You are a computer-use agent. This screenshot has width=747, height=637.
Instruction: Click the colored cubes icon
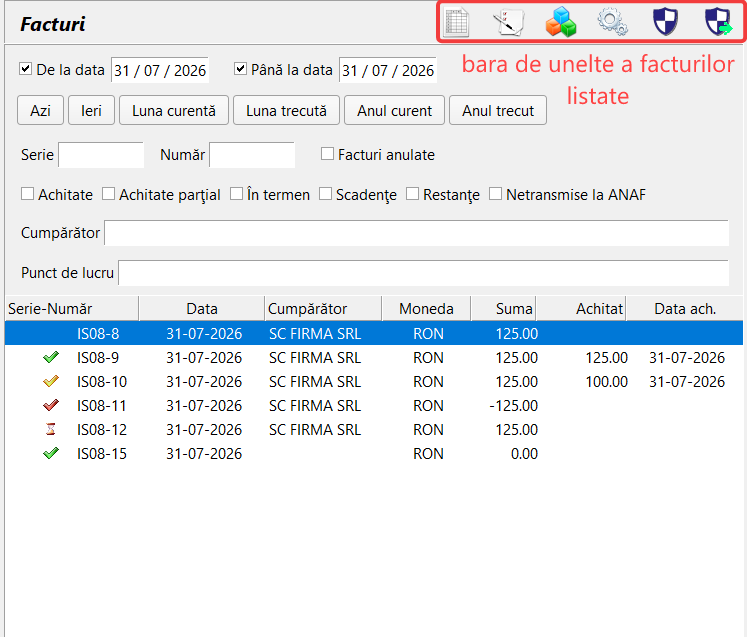point(561,22)
